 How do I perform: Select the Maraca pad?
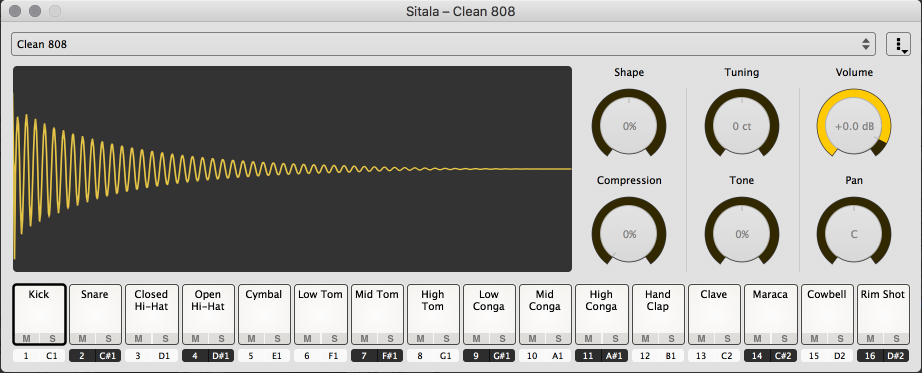pyautogui.click(x=770, y=314)
